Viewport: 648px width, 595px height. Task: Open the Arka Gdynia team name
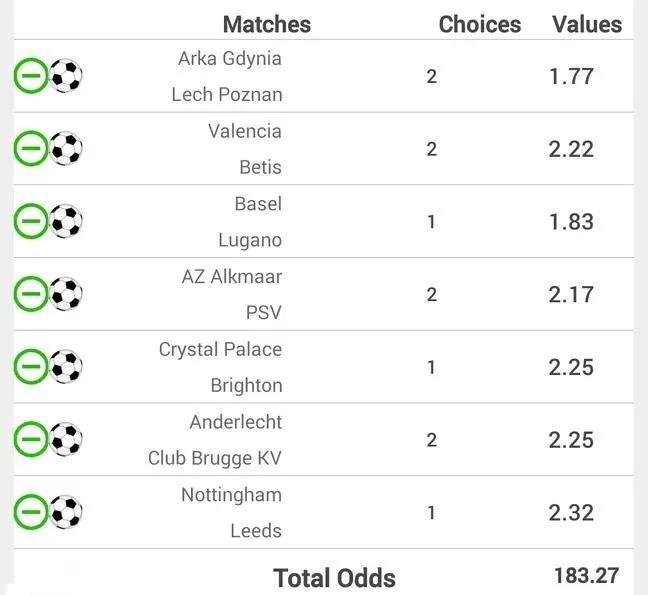(230, 58)
